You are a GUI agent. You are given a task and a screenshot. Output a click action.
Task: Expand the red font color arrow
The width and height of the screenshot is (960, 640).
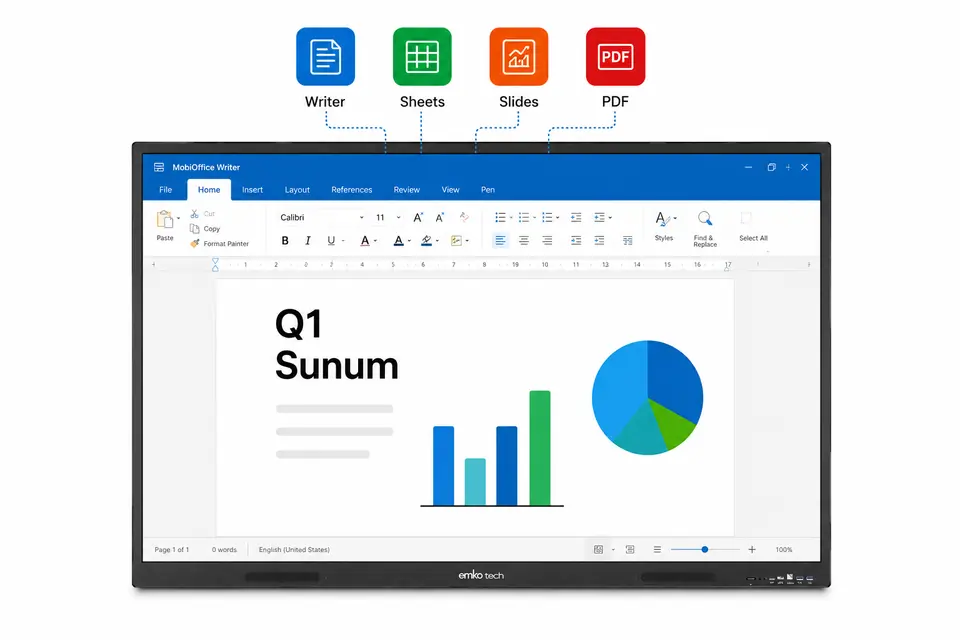[x=375, y=241]
